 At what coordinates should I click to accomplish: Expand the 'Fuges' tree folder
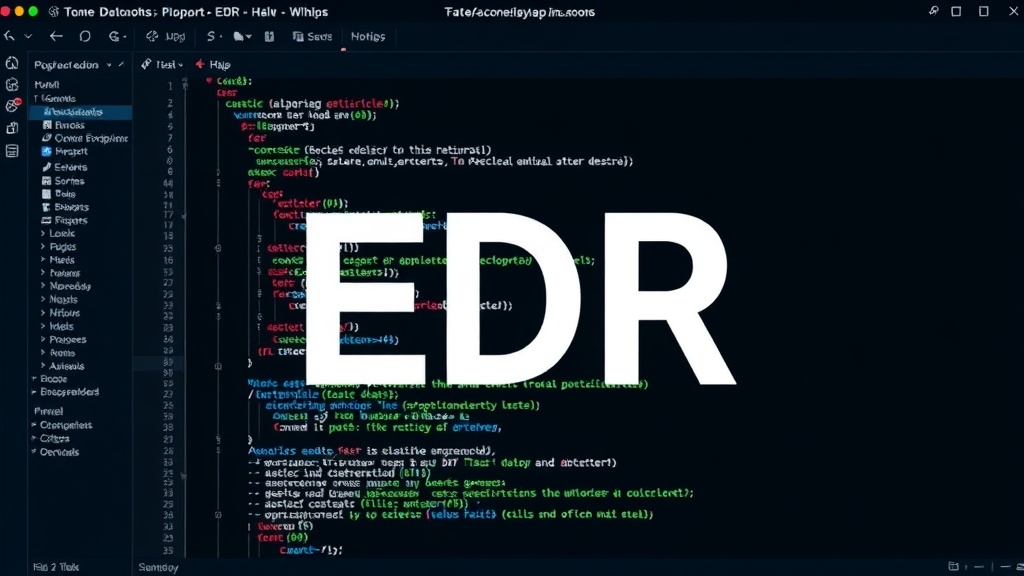click(x=43, y=247)
